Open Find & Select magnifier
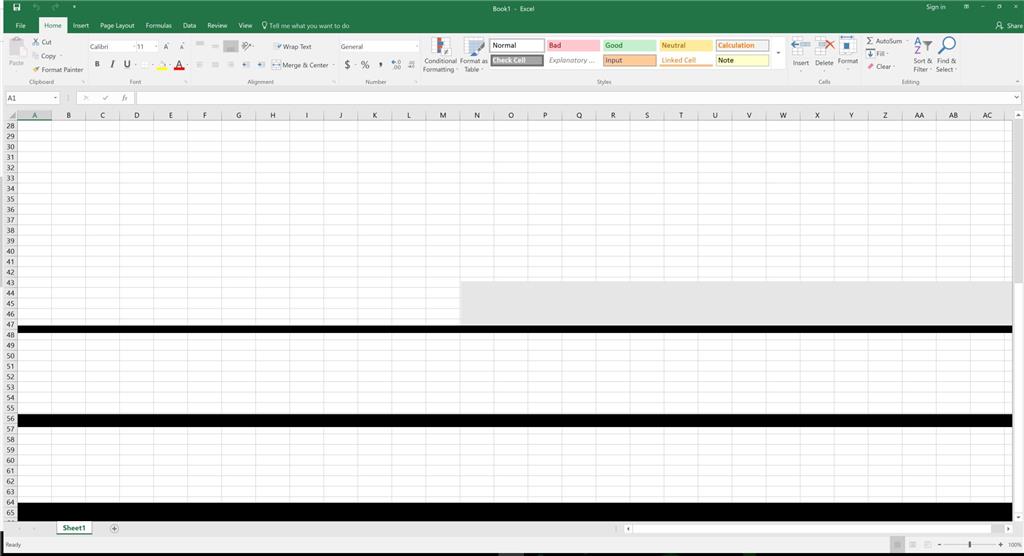 pos(946,55)
